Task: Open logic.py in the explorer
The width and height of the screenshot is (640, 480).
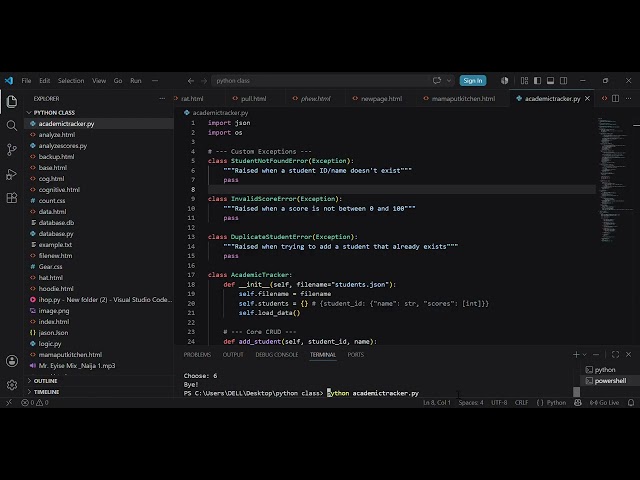Action: (x=50, y=344)
